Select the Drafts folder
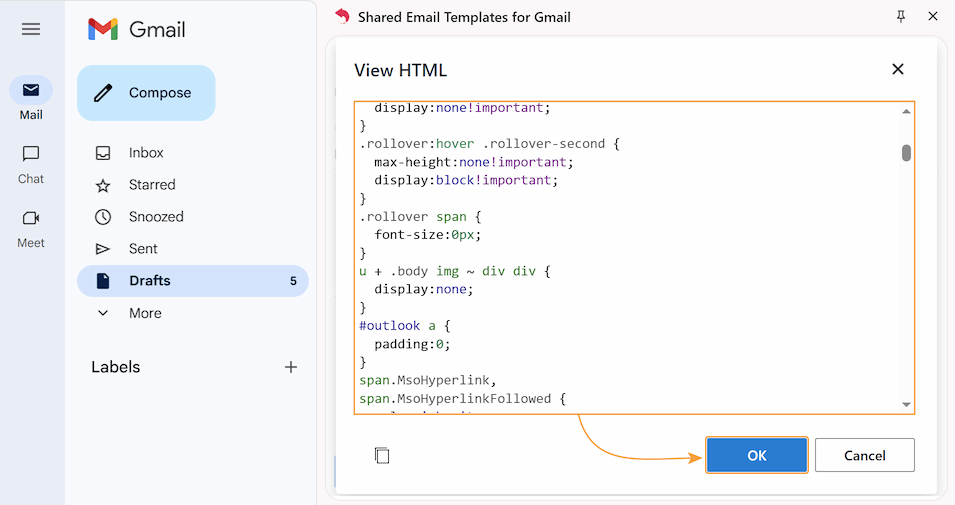 pos(192,281)
